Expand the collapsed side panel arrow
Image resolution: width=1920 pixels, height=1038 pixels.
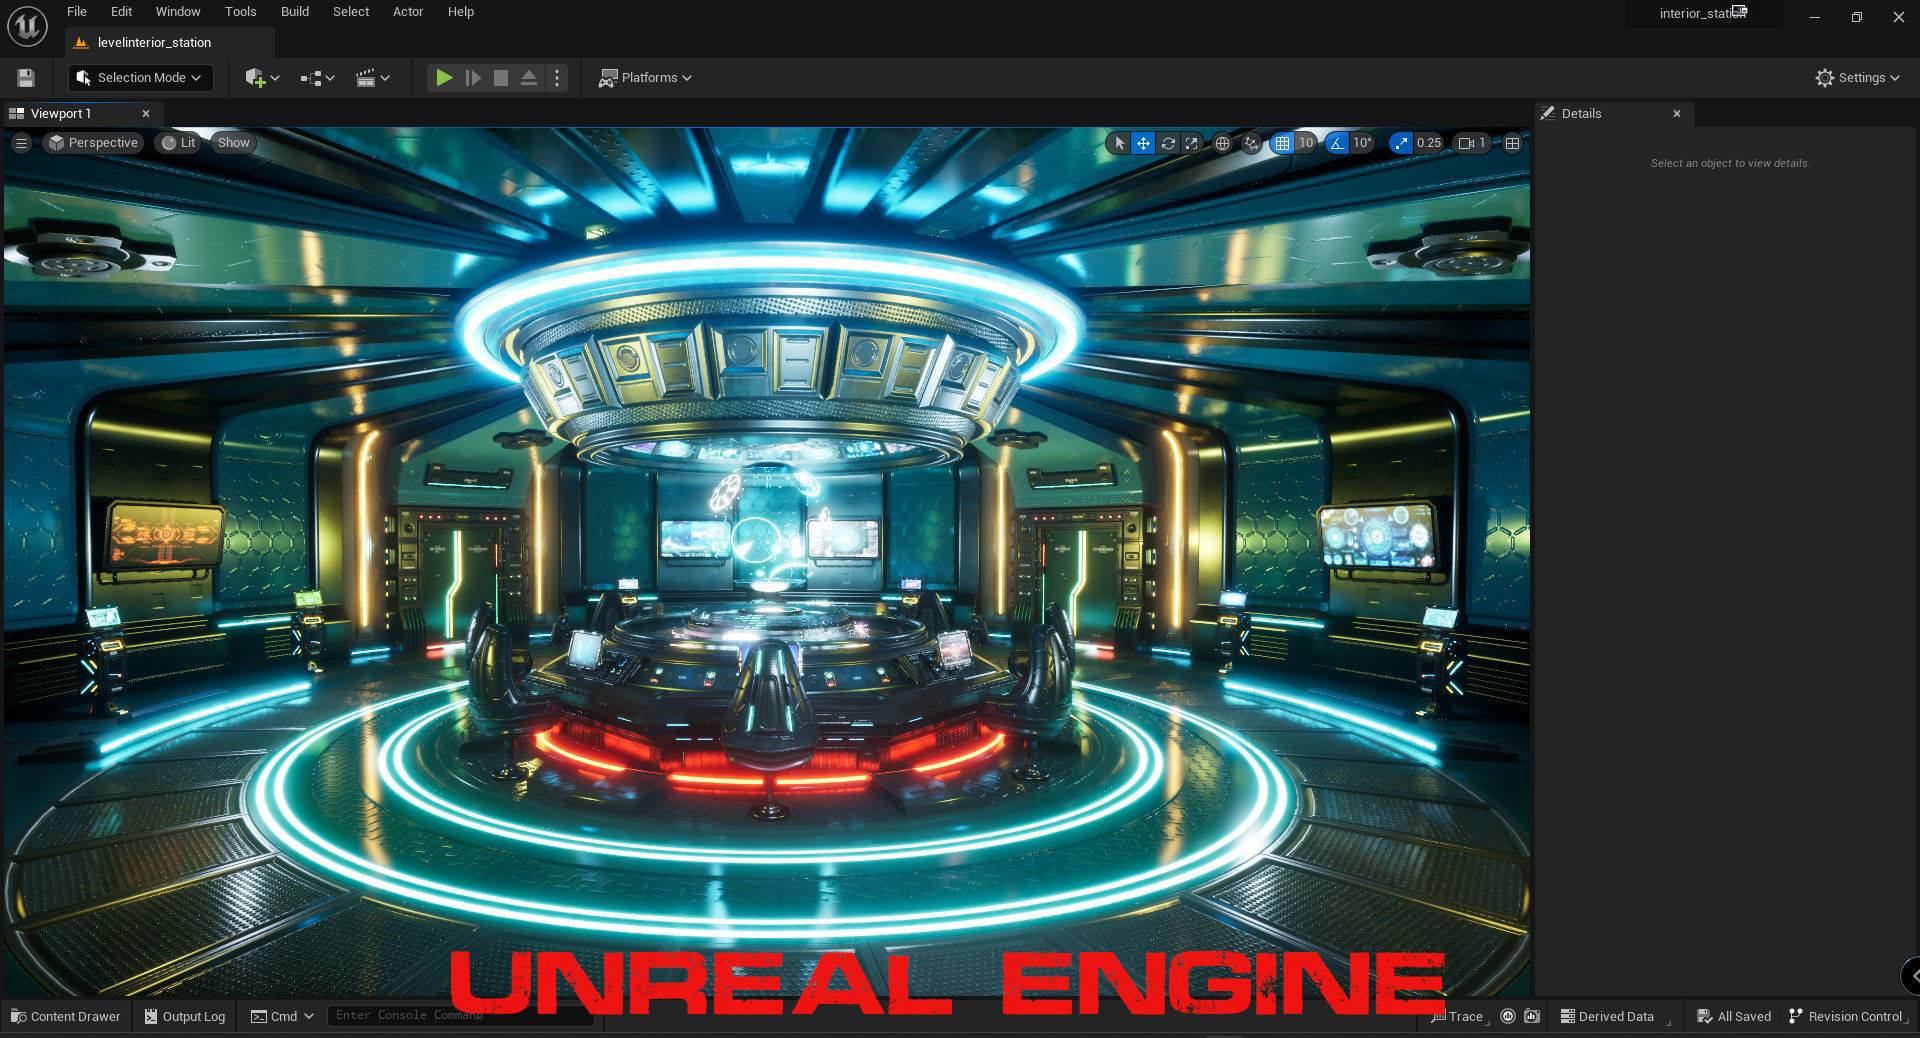click(1912, 976)
